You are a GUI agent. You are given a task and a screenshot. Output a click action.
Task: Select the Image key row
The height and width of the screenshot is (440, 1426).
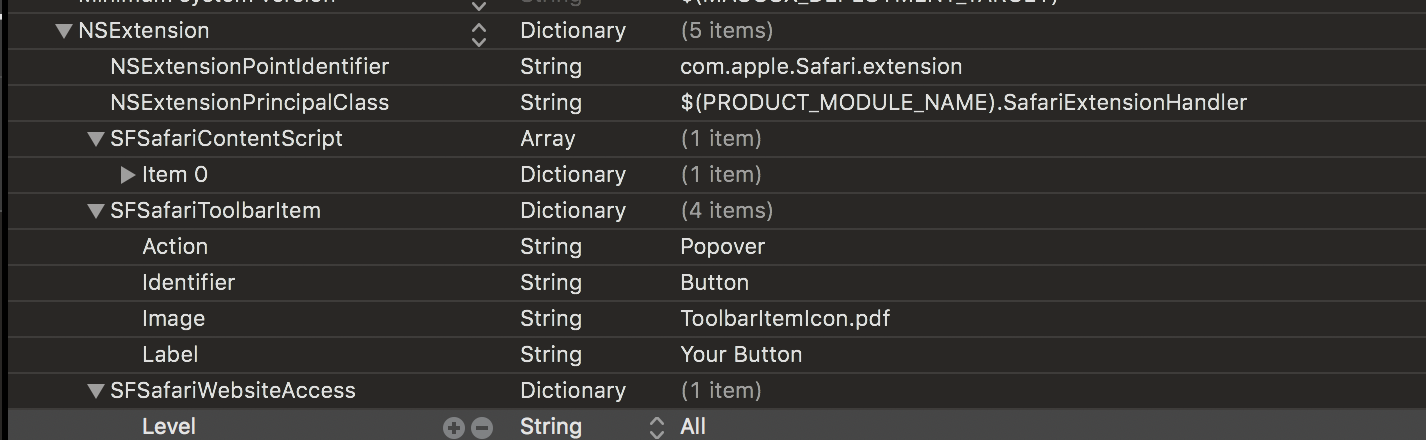tap(173, 319)
